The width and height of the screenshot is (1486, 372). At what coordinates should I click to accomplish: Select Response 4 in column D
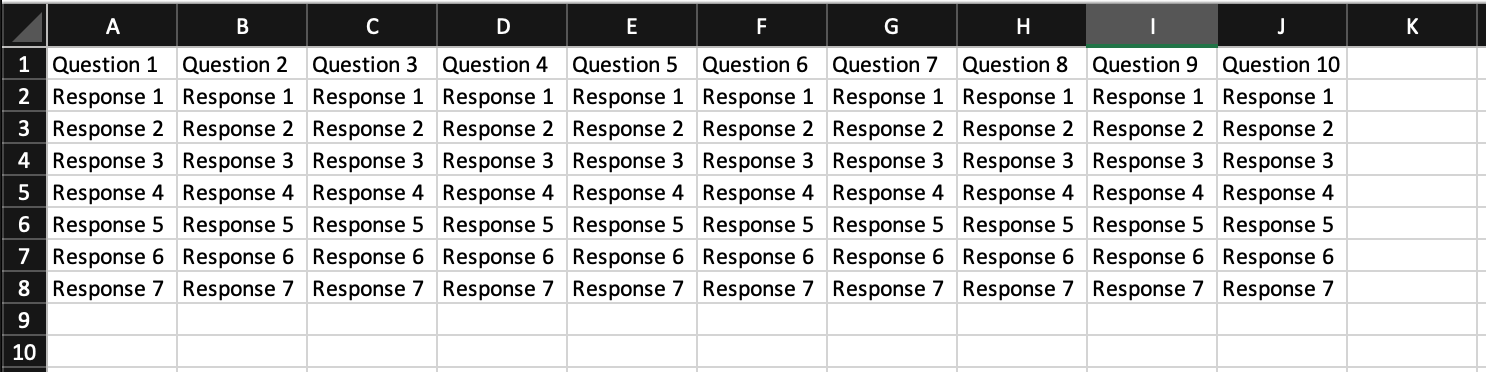pyautogui.click(x=502, y=193)
